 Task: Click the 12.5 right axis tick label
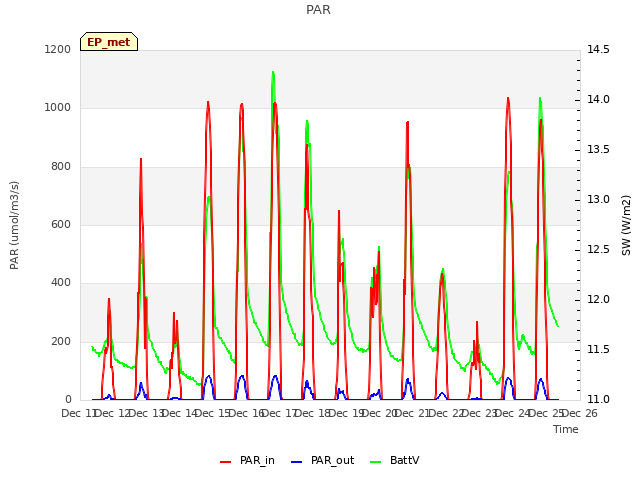pyautogui.click(x=598, y=250)
